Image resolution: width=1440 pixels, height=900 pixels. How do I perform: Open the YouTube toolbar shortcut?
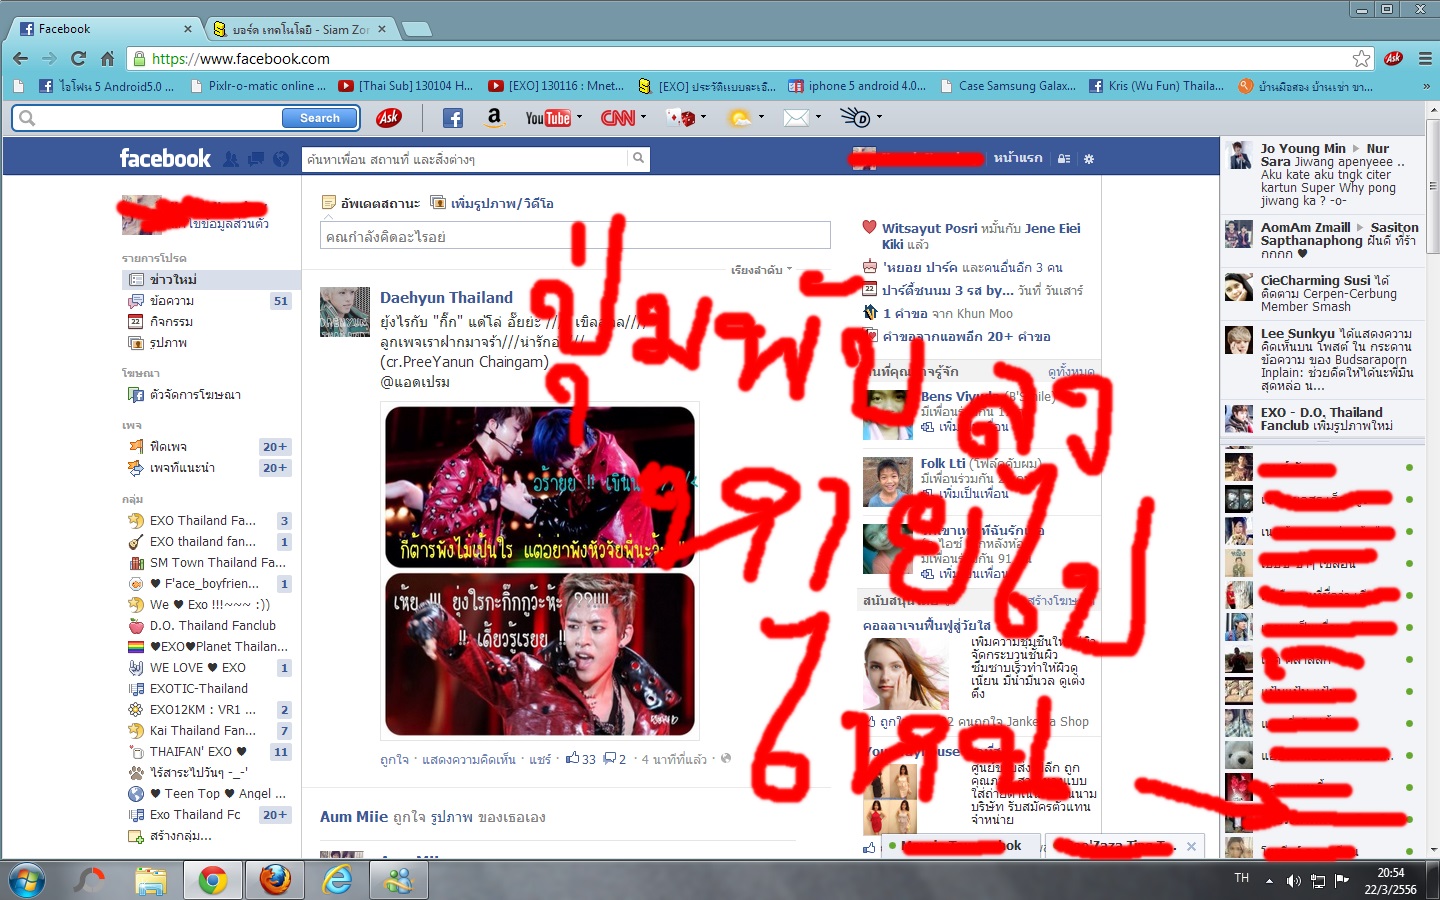pyautogui.click(x=548, y=118)
